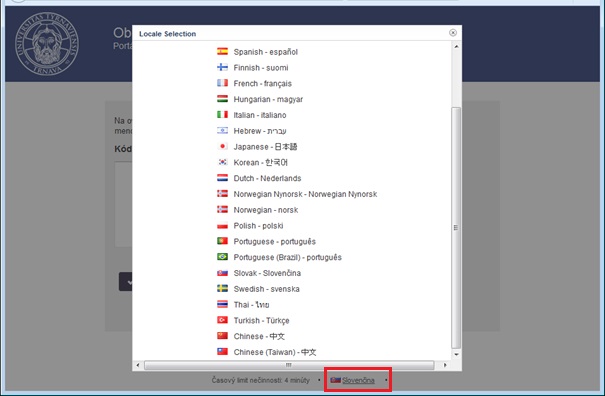Click the horizontal scrollbar right arrow
The image size is (605, 396).
point(445,365)
